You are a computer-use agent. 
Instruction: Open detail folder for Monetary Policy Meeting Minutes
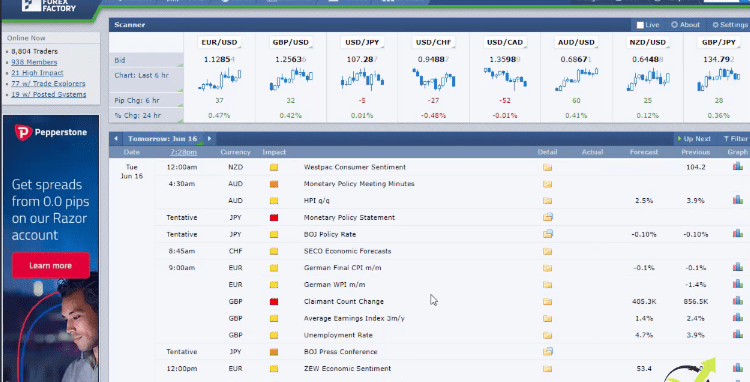coord(547,184)
